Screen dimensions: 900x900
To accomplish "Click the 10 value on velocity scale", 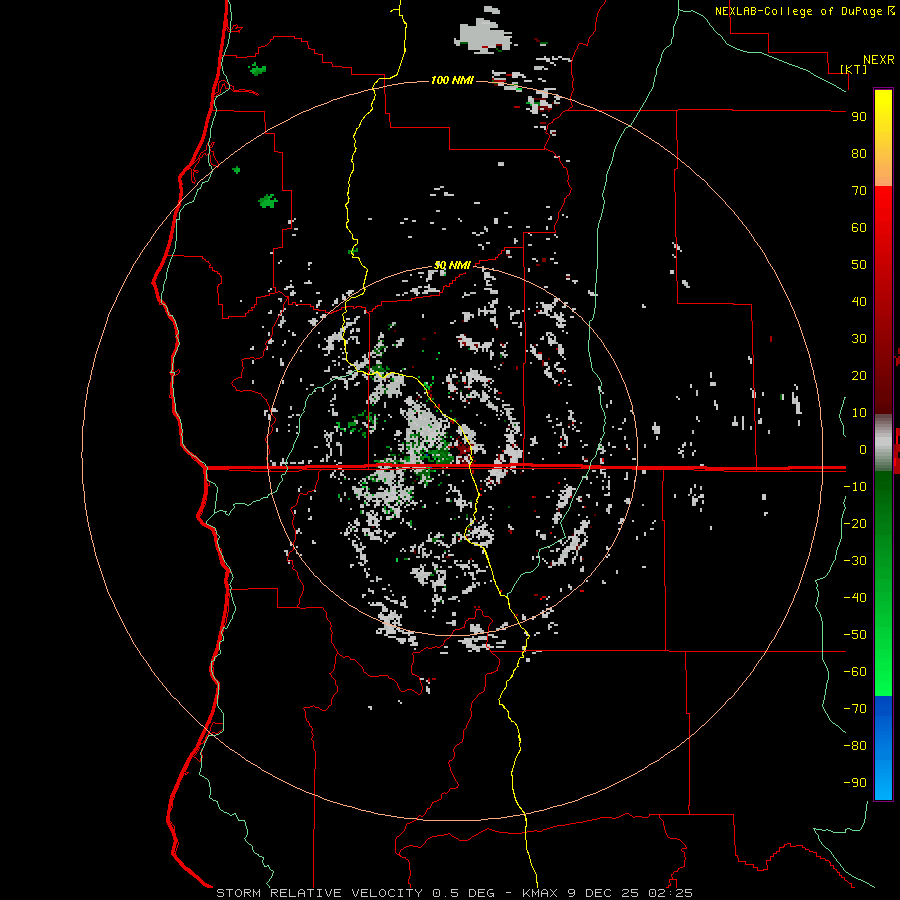I will point(859,413).
